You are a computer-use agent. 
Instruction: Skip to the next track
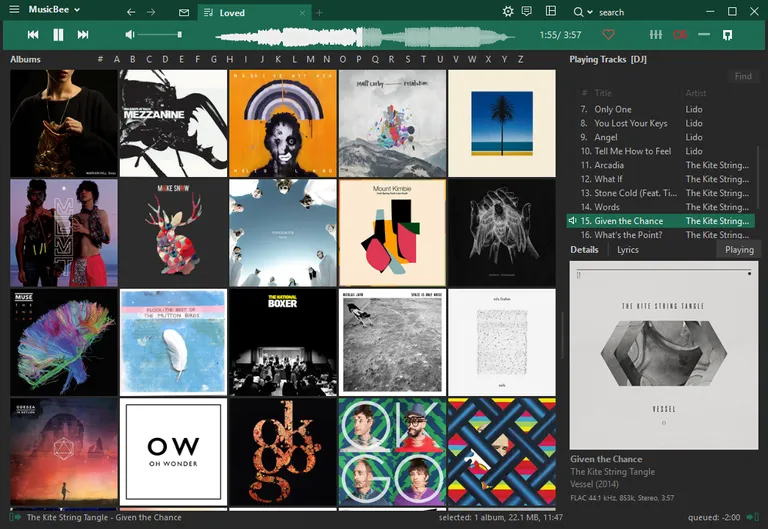pos(83,35)
